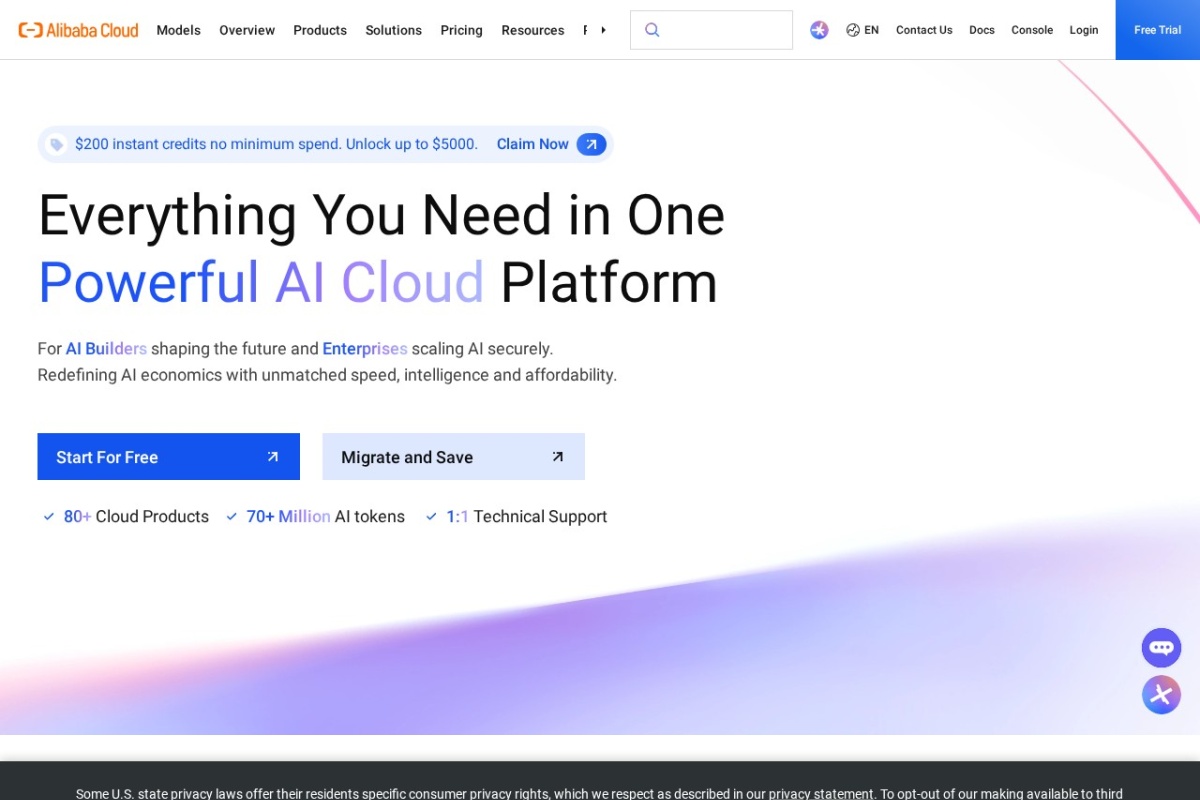This screenshot has height=800, width=1200.
Task: Click the $200 instant credits promo text
Action: click(276, 144)
